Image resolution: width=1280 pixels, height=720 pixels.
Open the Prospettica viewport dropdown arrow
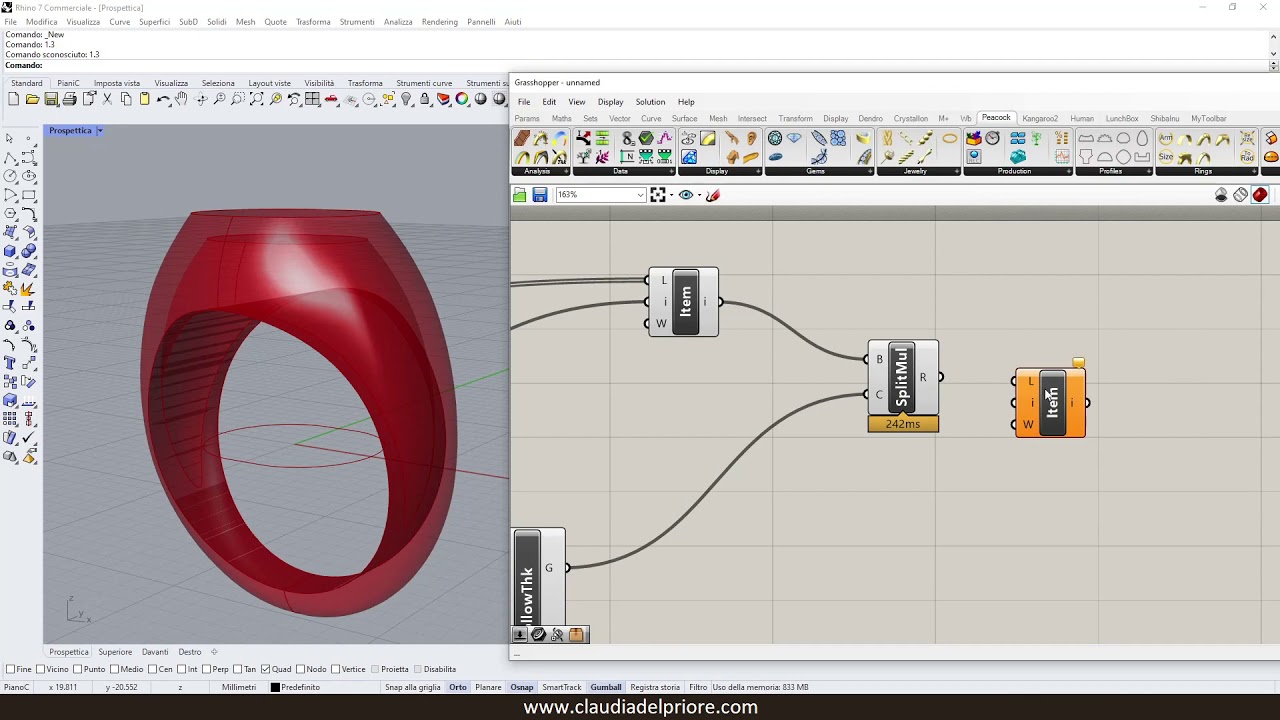coord(100,131)
